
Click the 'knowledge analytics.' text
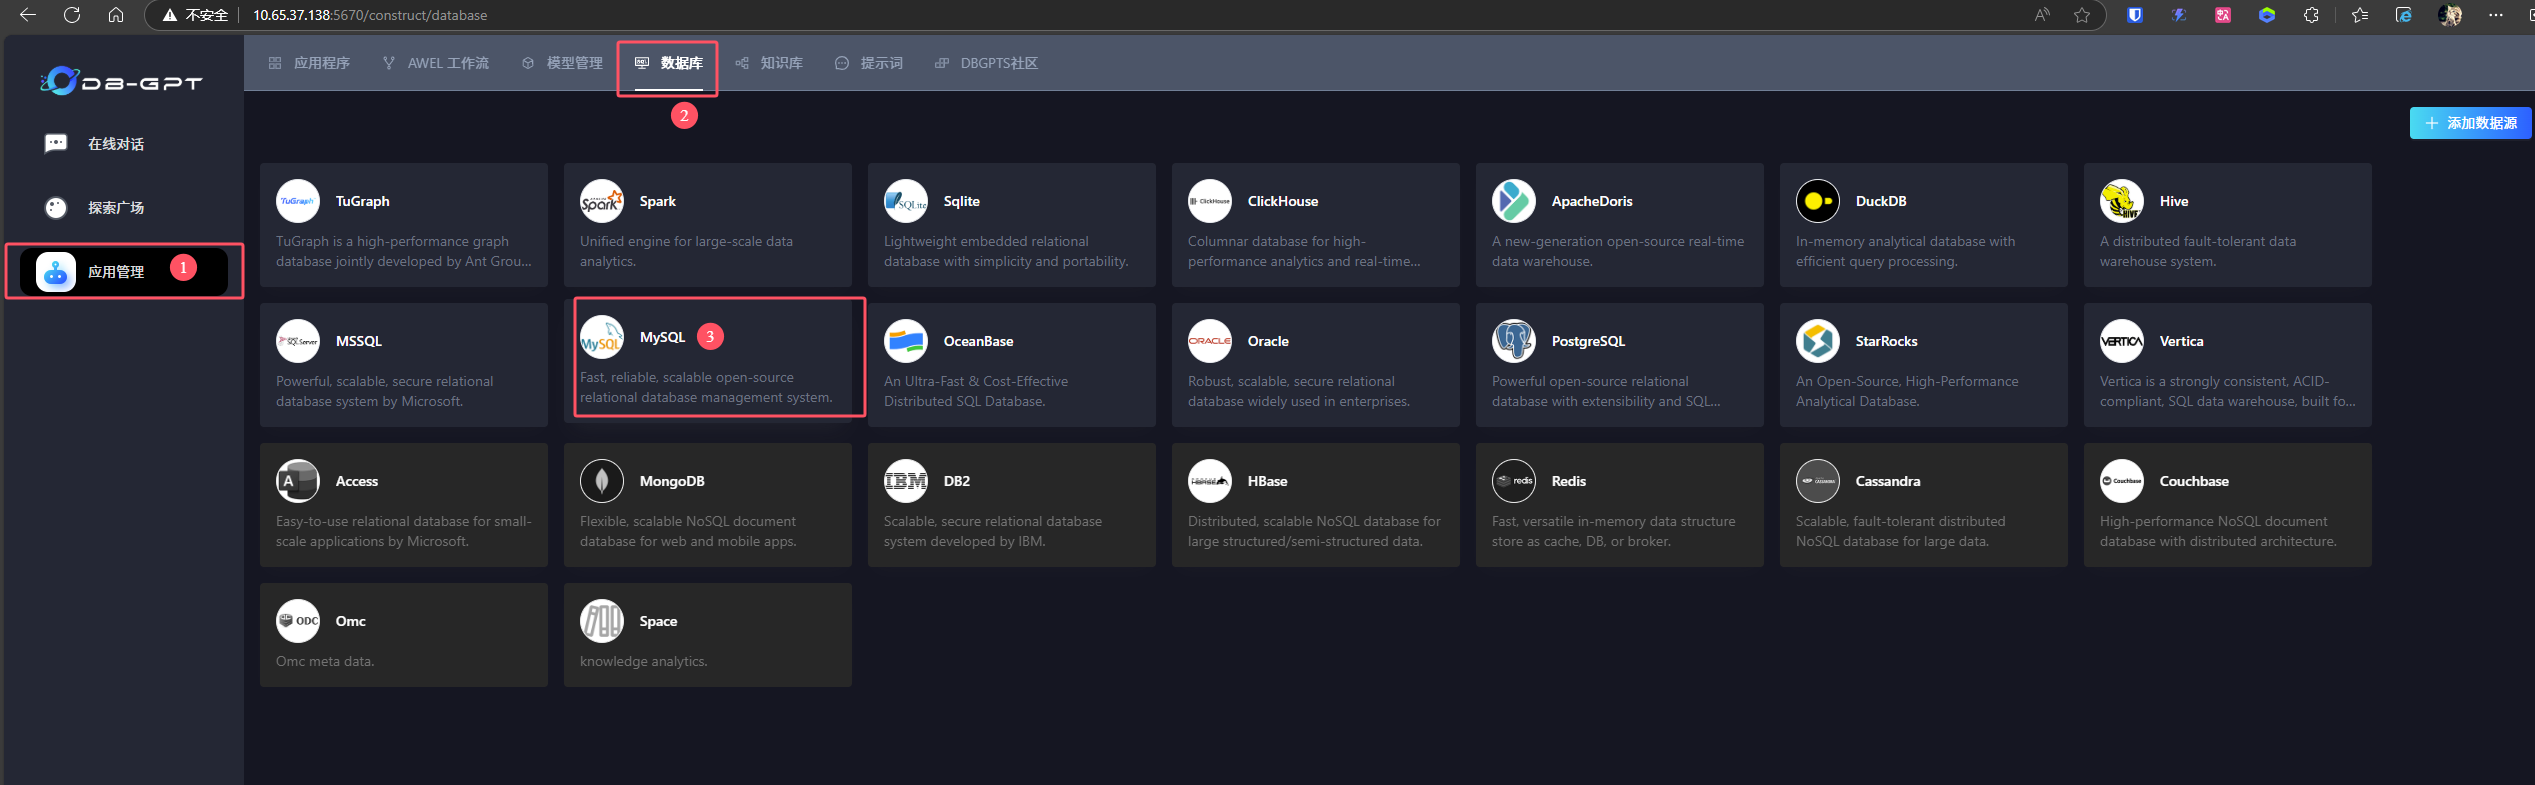click(x=644, y=661)
